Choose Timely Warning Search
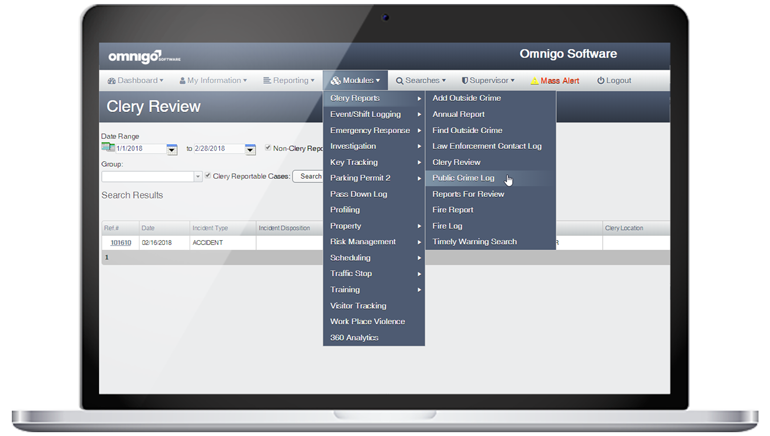770x436 pixels. click(491, 242)
